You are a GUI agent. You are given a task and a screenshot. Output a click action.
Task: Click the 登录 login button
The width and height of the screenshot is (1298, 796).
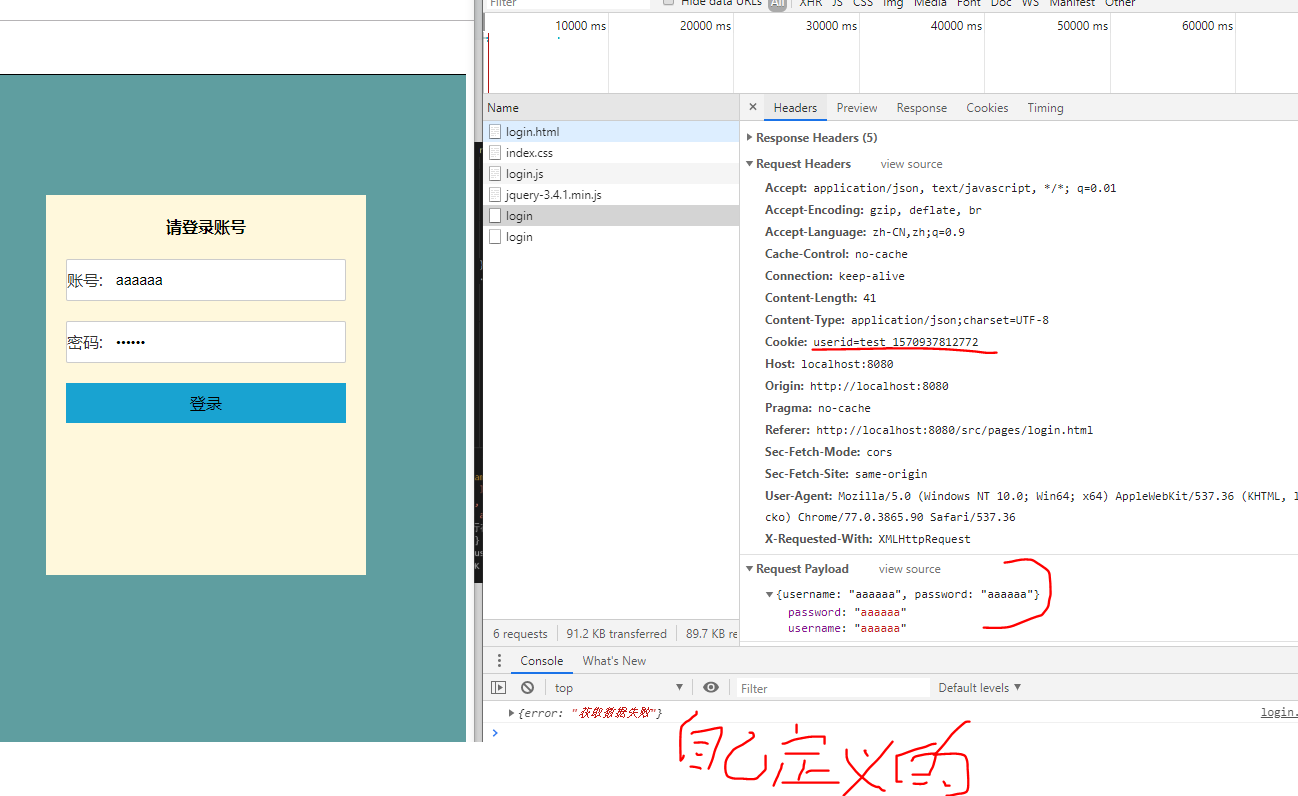206,403
